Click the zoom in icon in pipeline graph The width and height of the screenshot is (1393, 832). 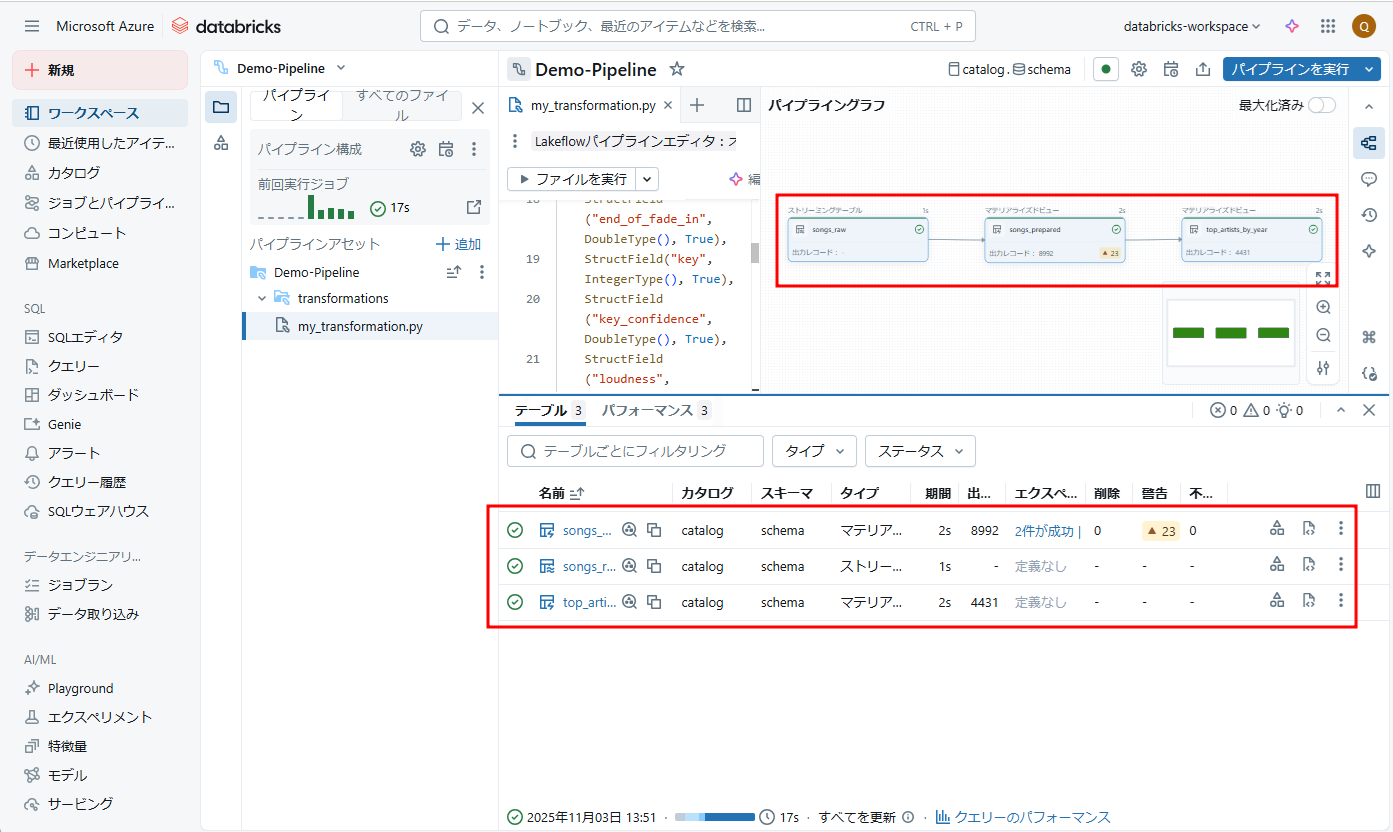point(1323,307)
